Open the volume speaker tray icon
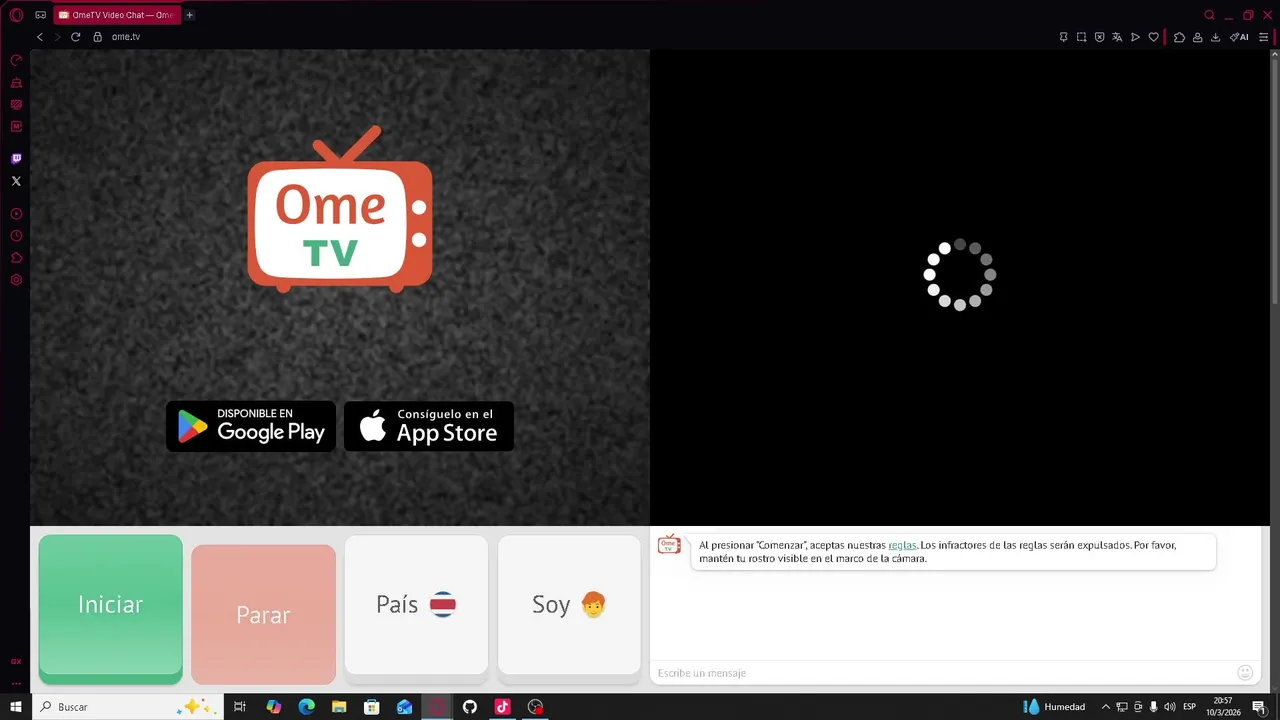 [x=1169, y=707]
